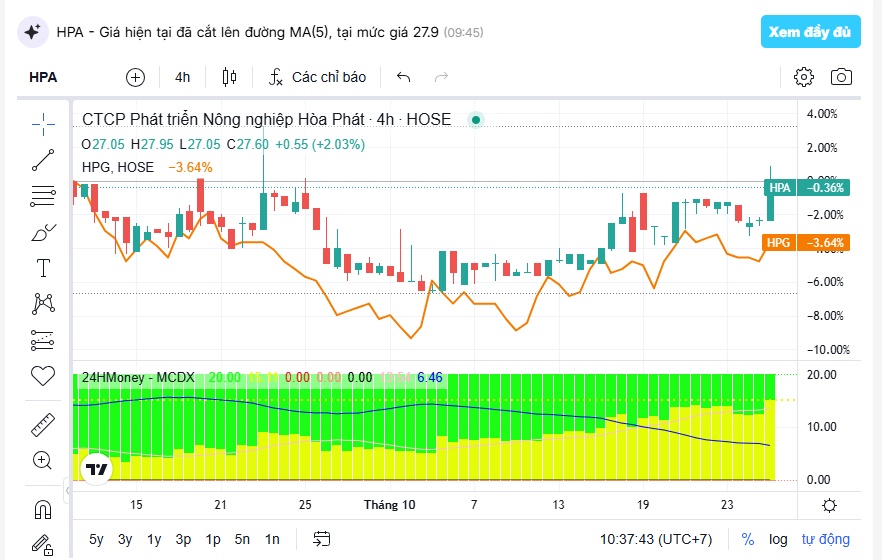This screenshot has width=882, height=560.
Task: Open 'Các chỉ báo' indicators menu
Action: tap(317, 77)
